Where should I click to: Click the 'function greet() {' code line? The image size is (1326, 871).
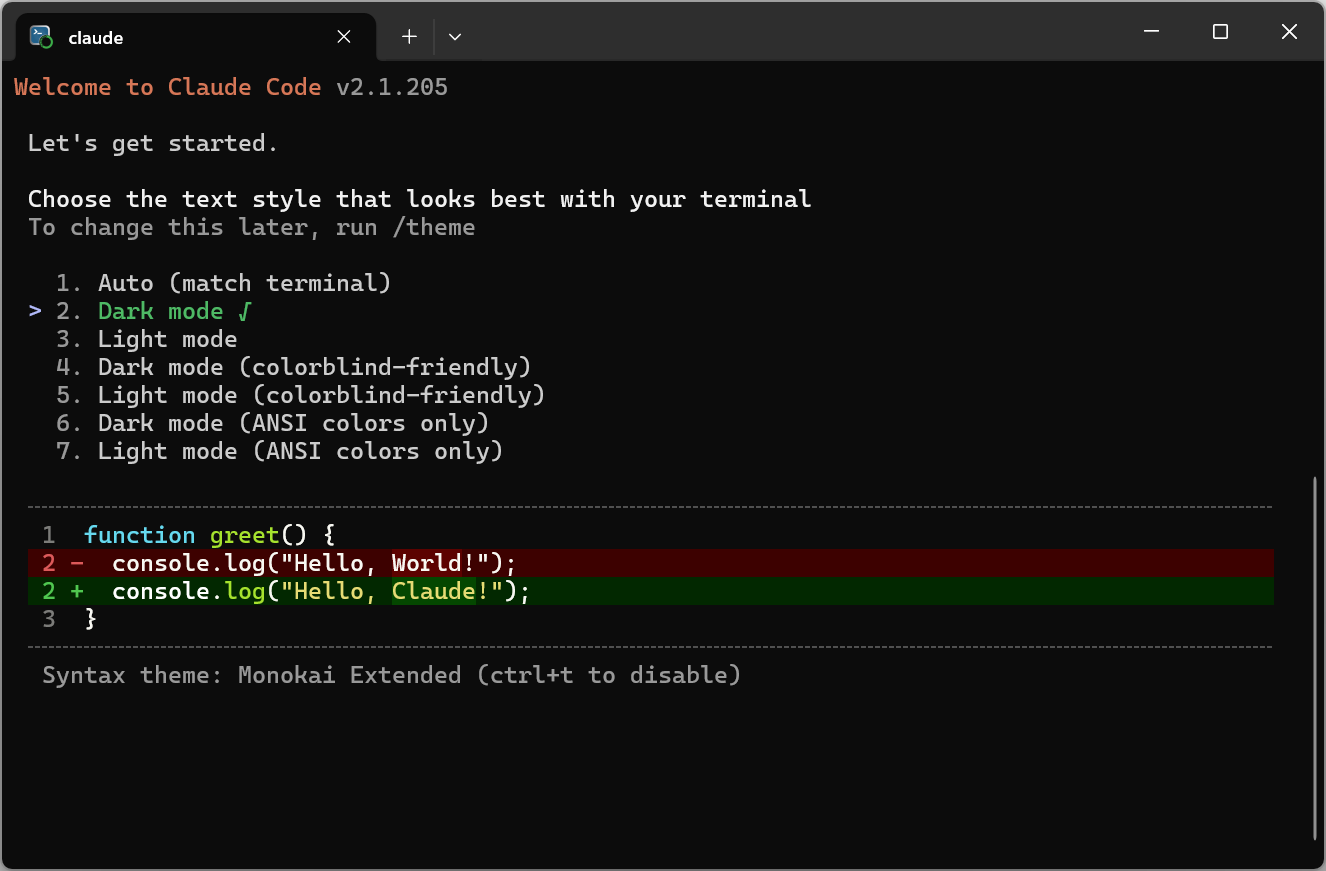tap(210, 535)
